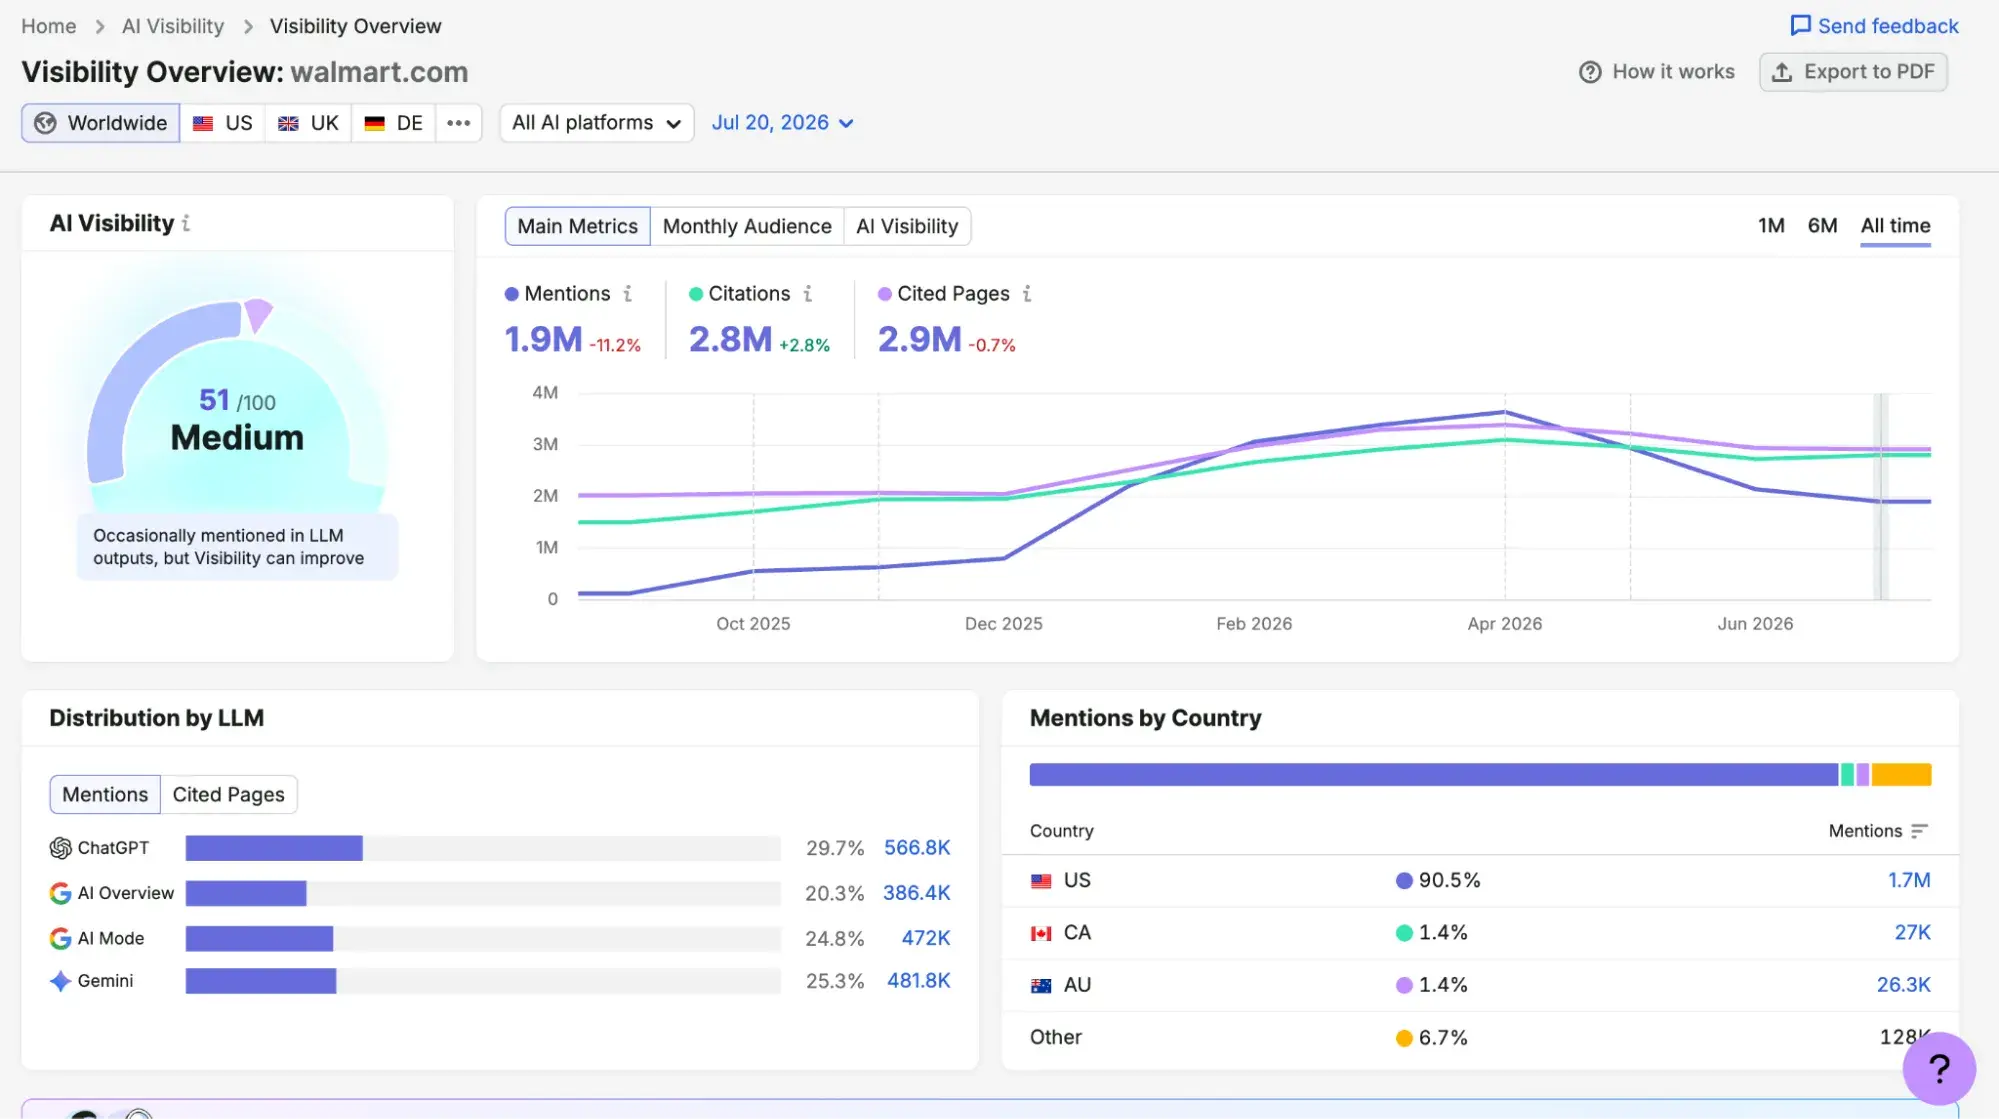The width and height of the screenshot is (1999, 1119).
Task: Switch to the Main Metrics tab
Action: tap(577, 226)
